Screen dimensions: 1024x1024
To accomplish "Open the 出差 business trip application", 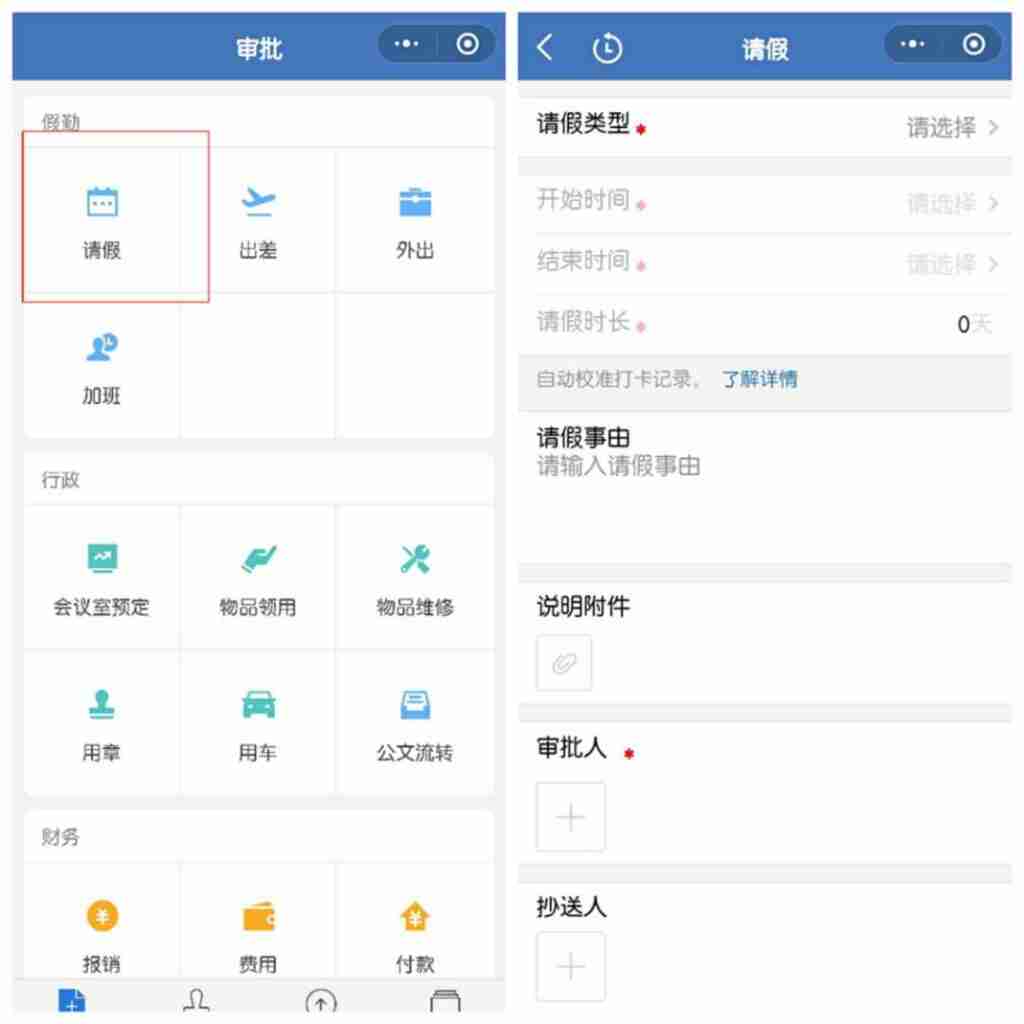I will (x=258, y=220).
